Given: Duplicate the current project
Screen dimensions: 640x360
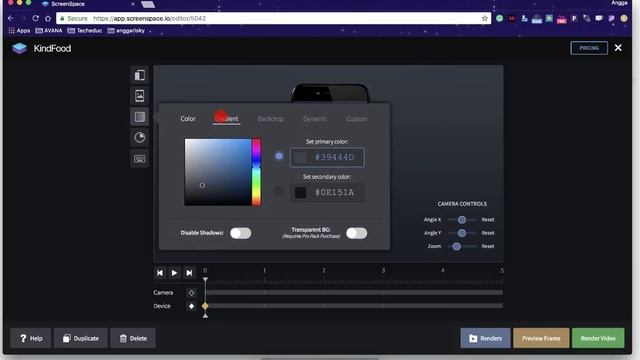Looking at the screenshot, I should click(81, 338).
